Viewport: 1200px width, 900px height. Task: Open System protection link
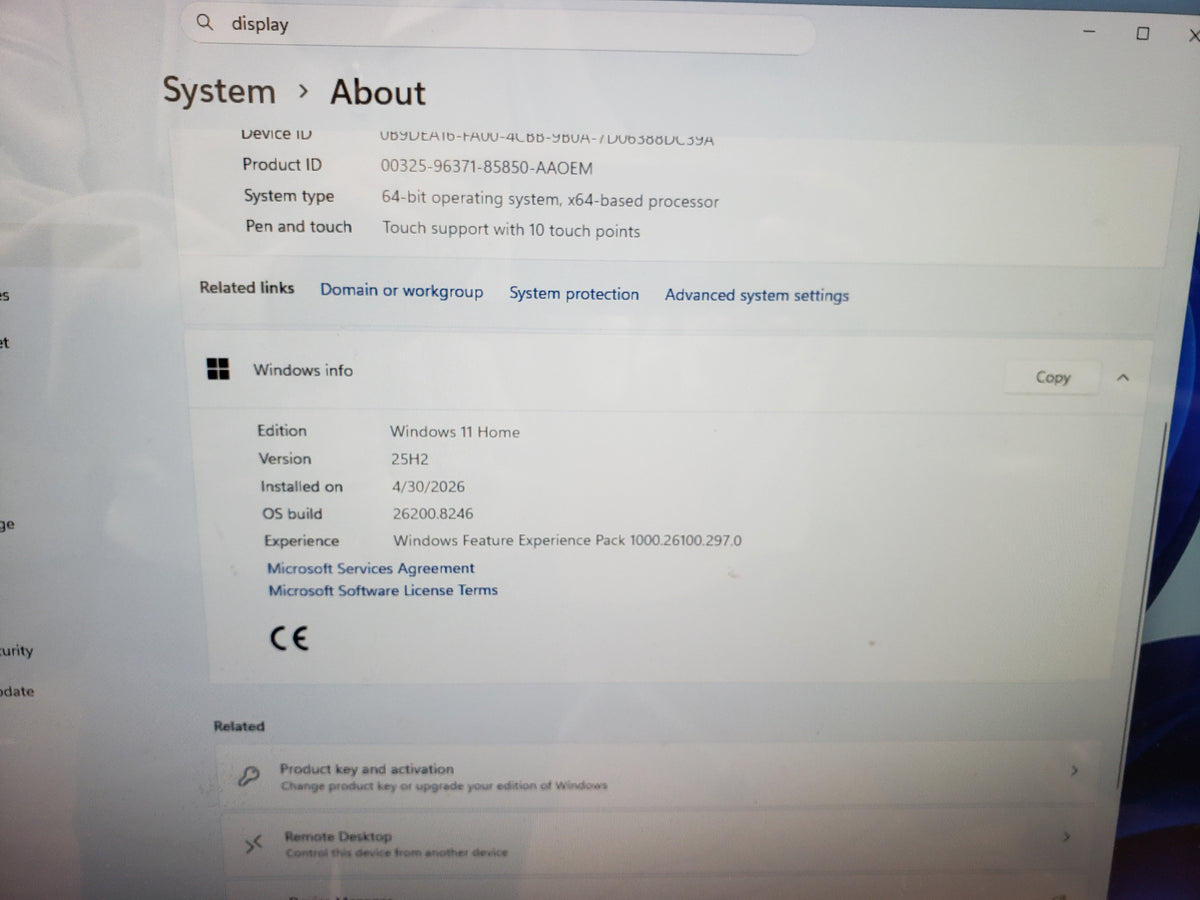tap(574, 294)
